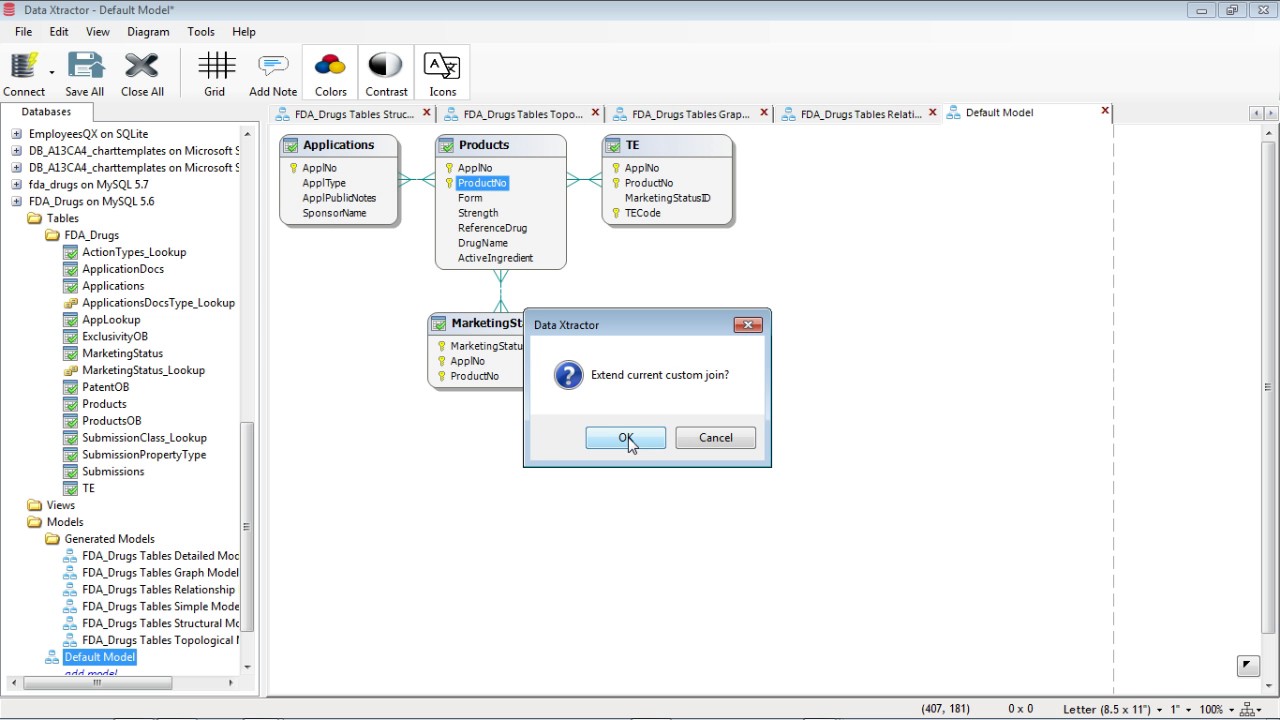Switch to FDA_Drugs Tables Topo... tab

[523, 114]
